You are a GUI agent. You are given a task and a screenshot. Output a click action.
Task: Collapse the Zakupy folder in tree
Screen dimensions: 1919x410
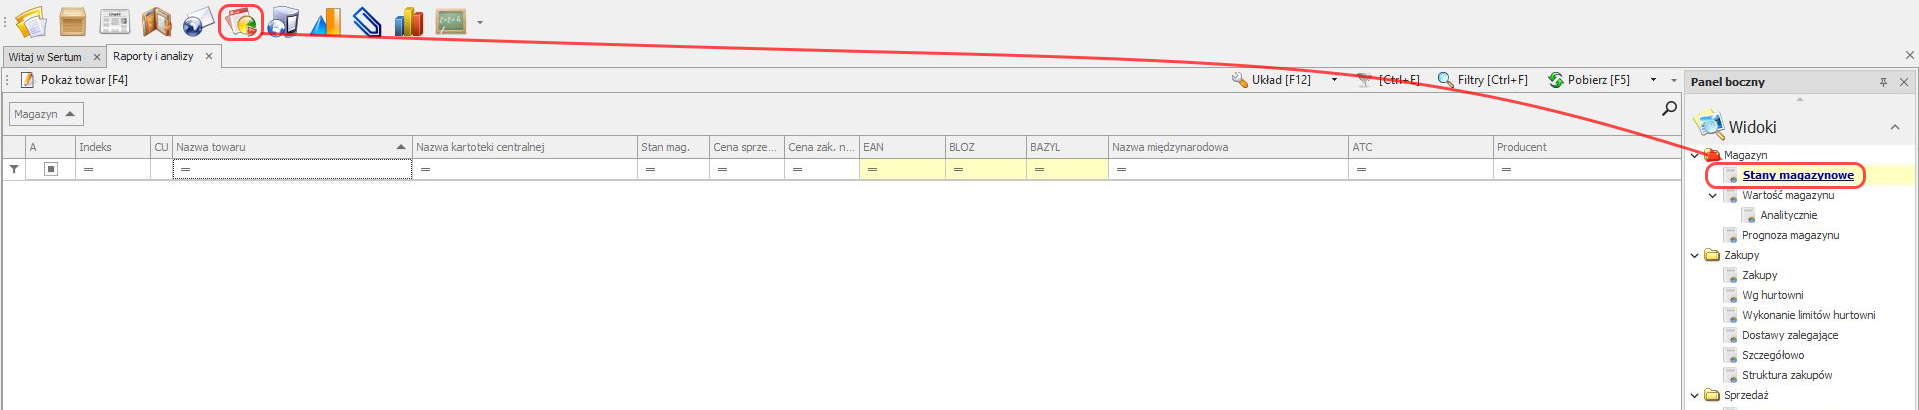coord(1695,255)
